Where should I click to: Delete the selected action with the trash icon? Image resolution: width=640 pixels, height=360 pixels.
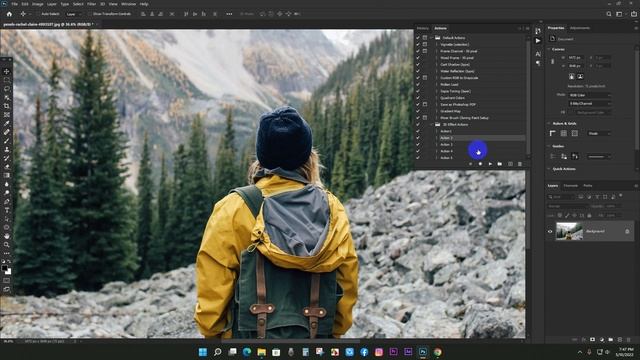coord(520,164)
